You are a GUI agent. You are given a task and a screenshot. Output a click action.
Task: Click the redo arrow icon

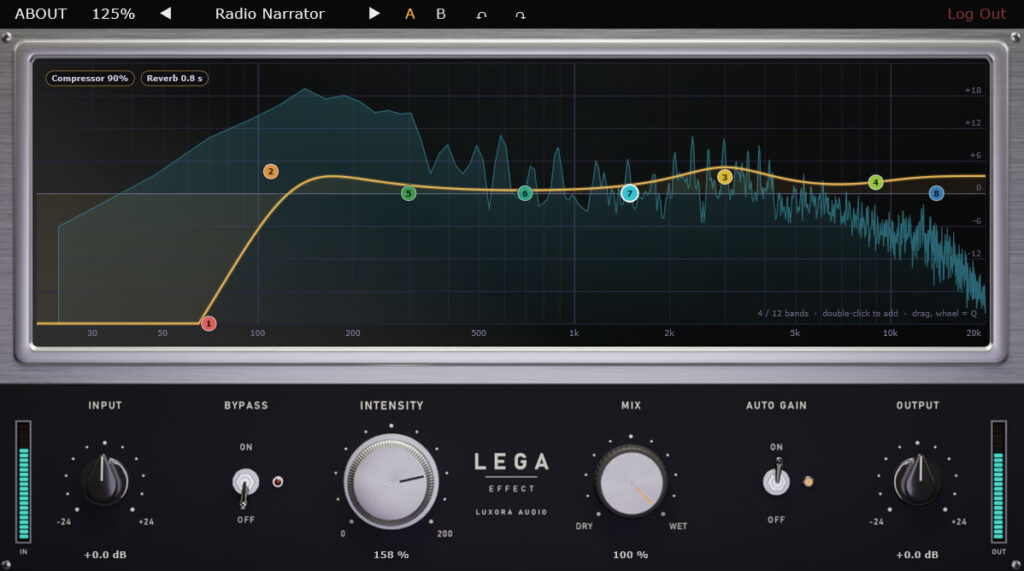pos(520,14)
